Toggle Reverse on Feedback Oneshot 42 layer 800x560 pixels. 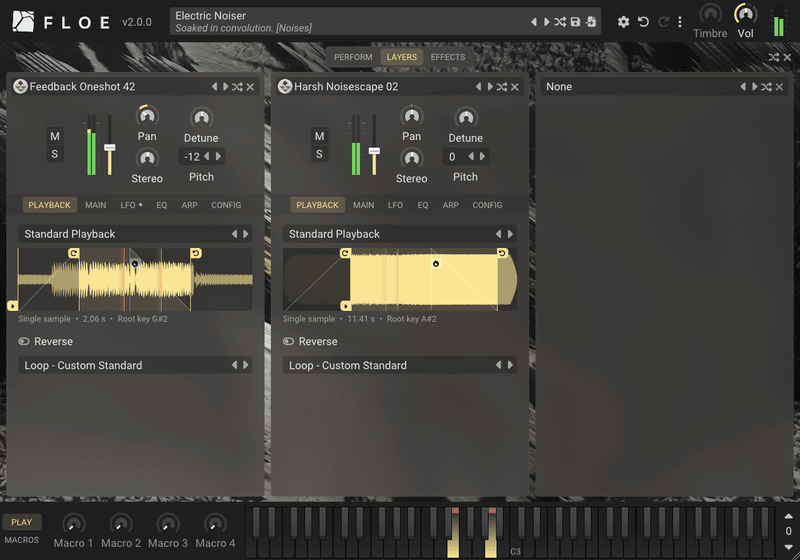(x=24, y=341)
